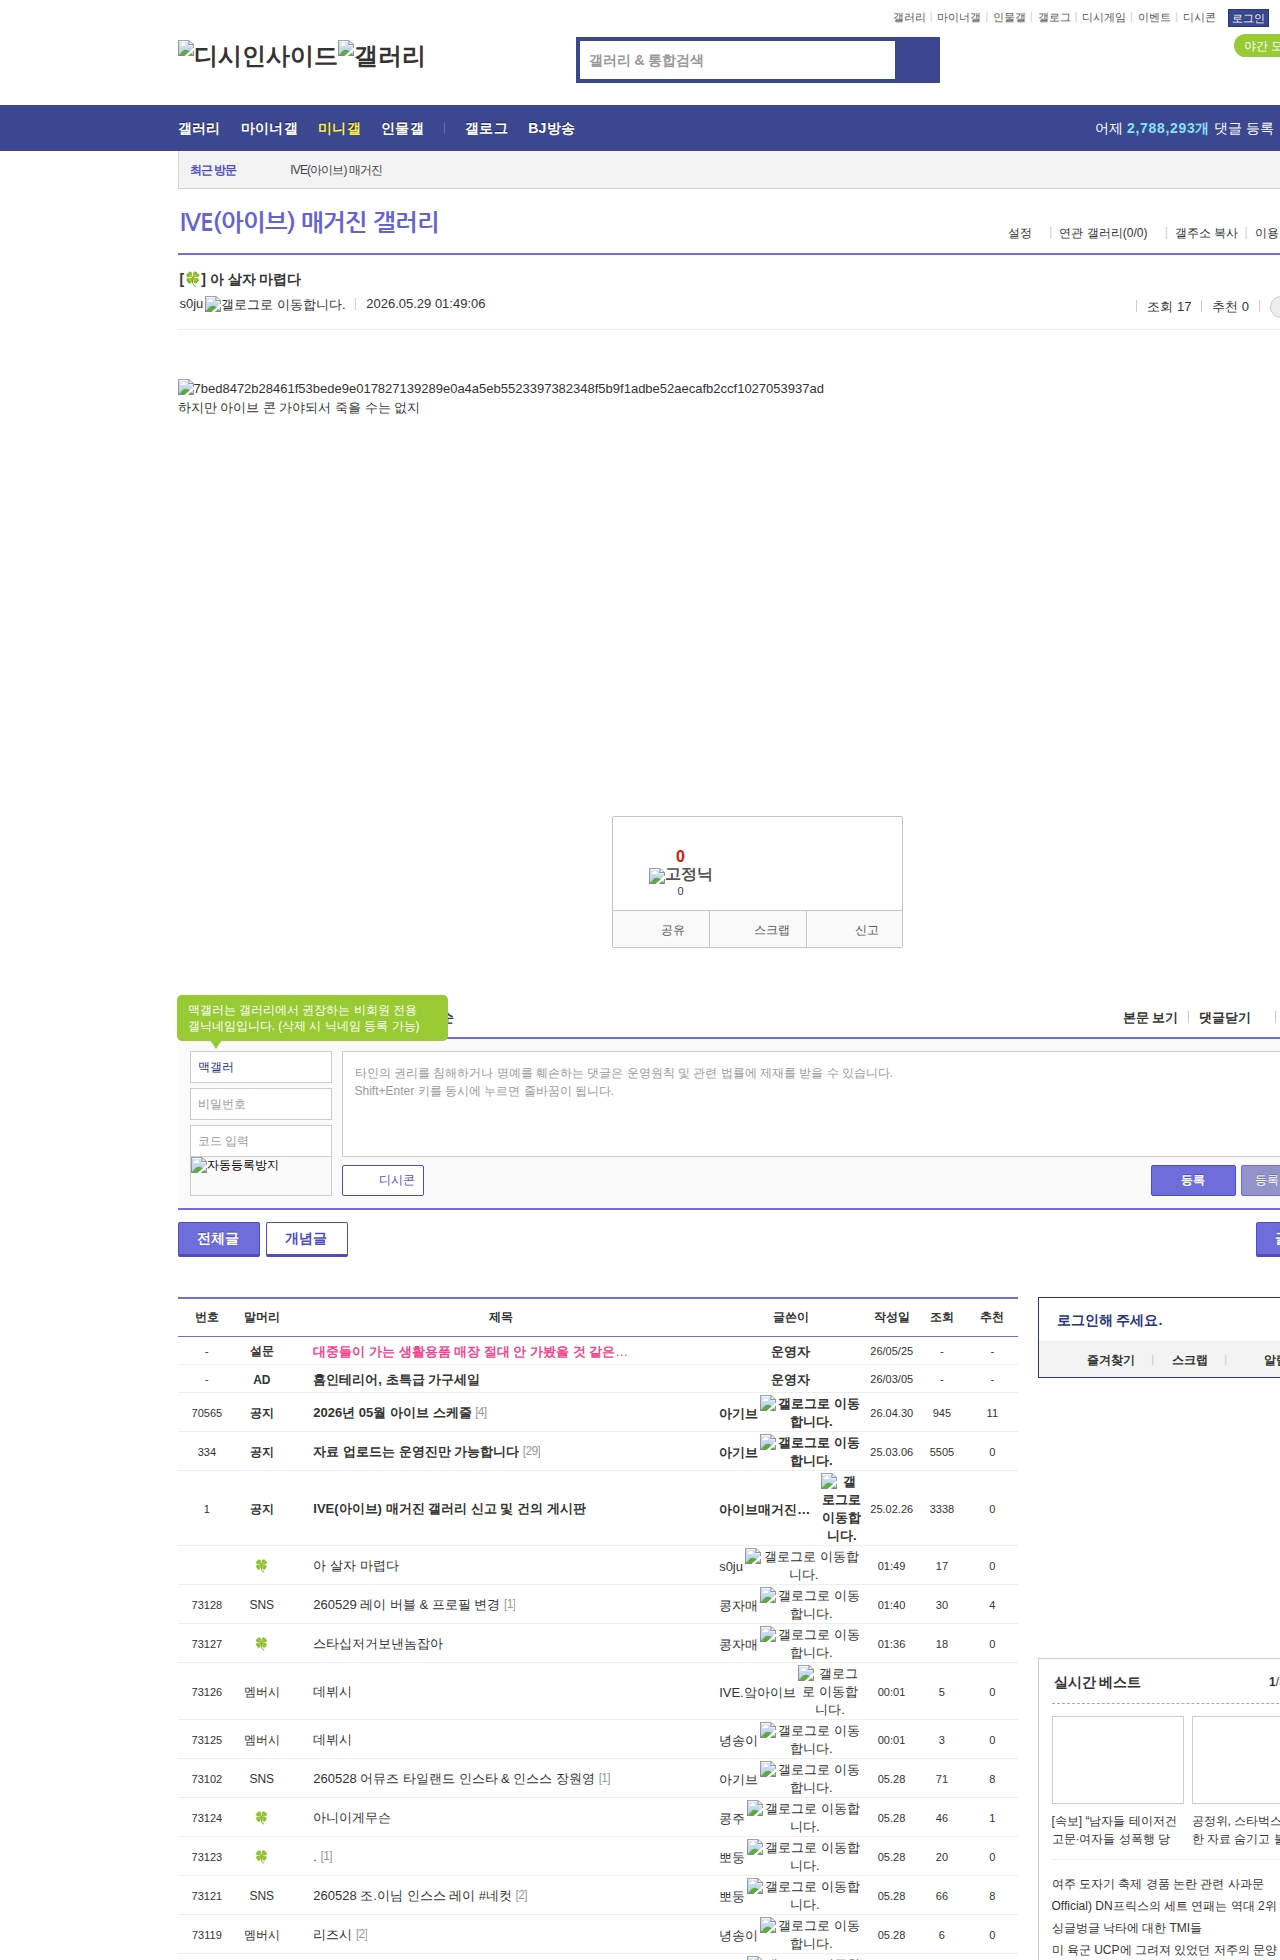Open 갤로그 in the main navigation bar

tap(486, 129)
